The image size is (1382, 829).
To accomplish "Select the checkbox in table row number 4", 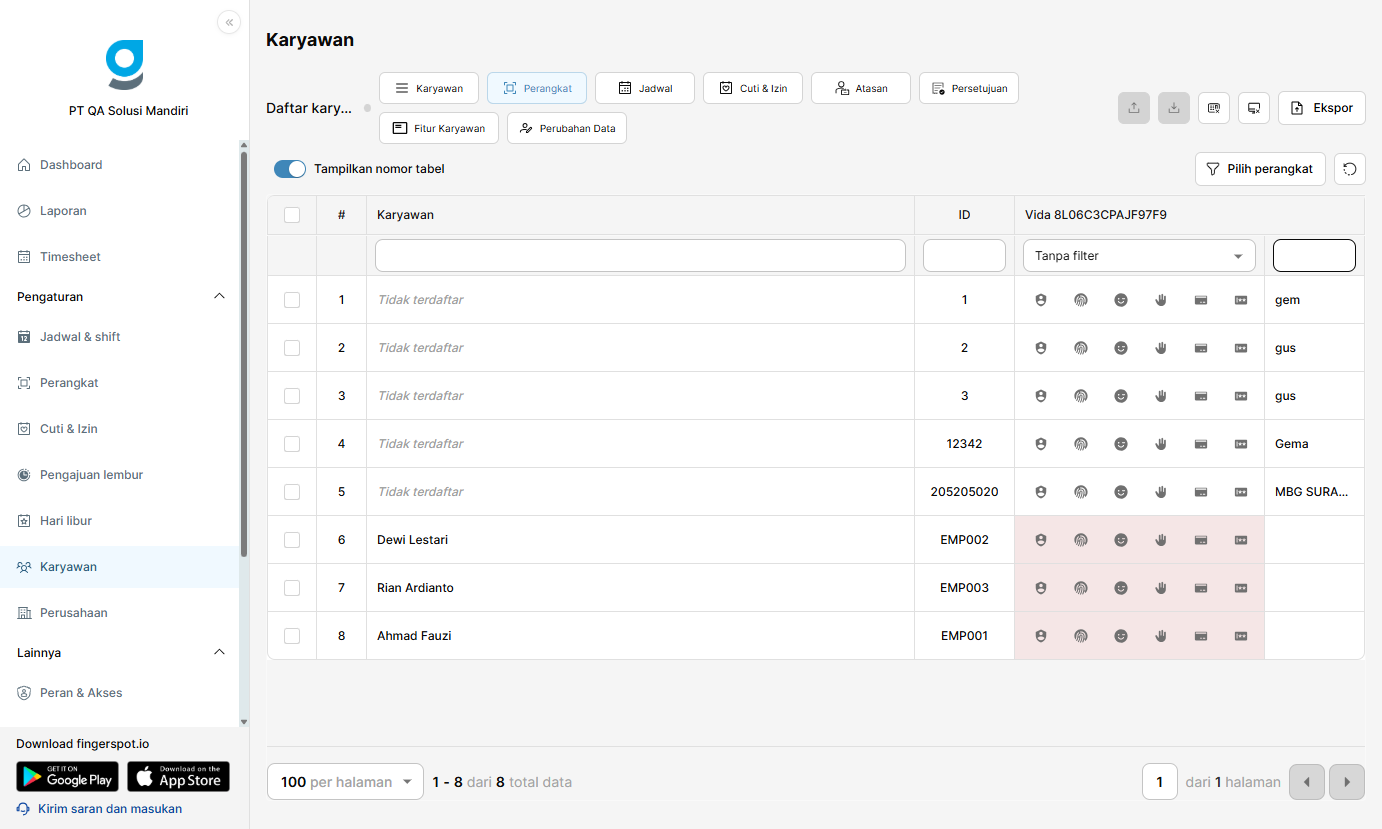I will coord(292,444).
